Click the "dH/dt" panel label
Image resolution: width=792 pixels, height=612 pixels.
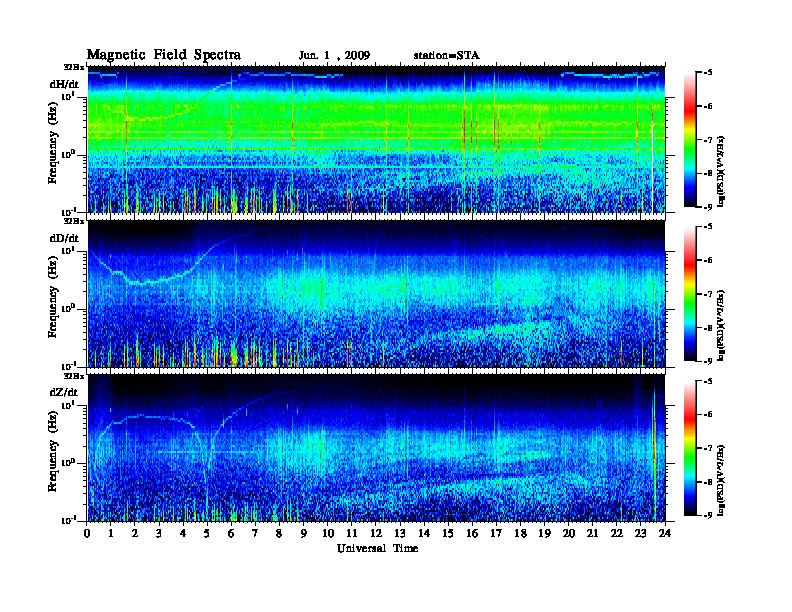[x=64, y=84]
